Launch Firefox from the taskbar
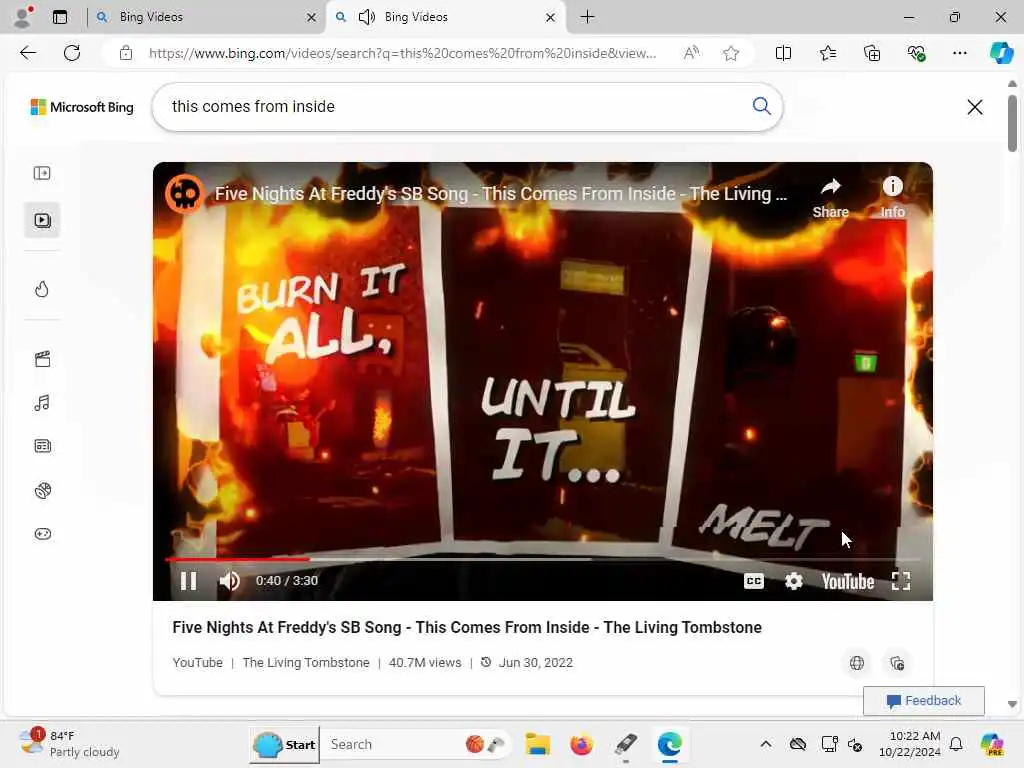 pos(581,744)
